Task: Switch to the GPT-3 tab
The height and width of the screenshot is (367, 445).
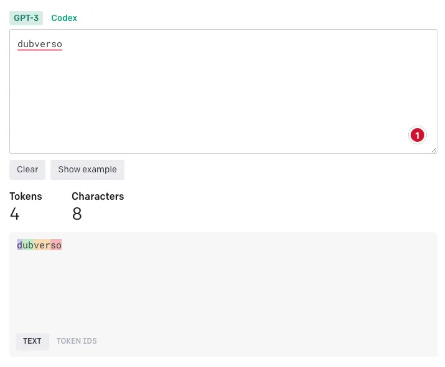Action: click(26, 18)
